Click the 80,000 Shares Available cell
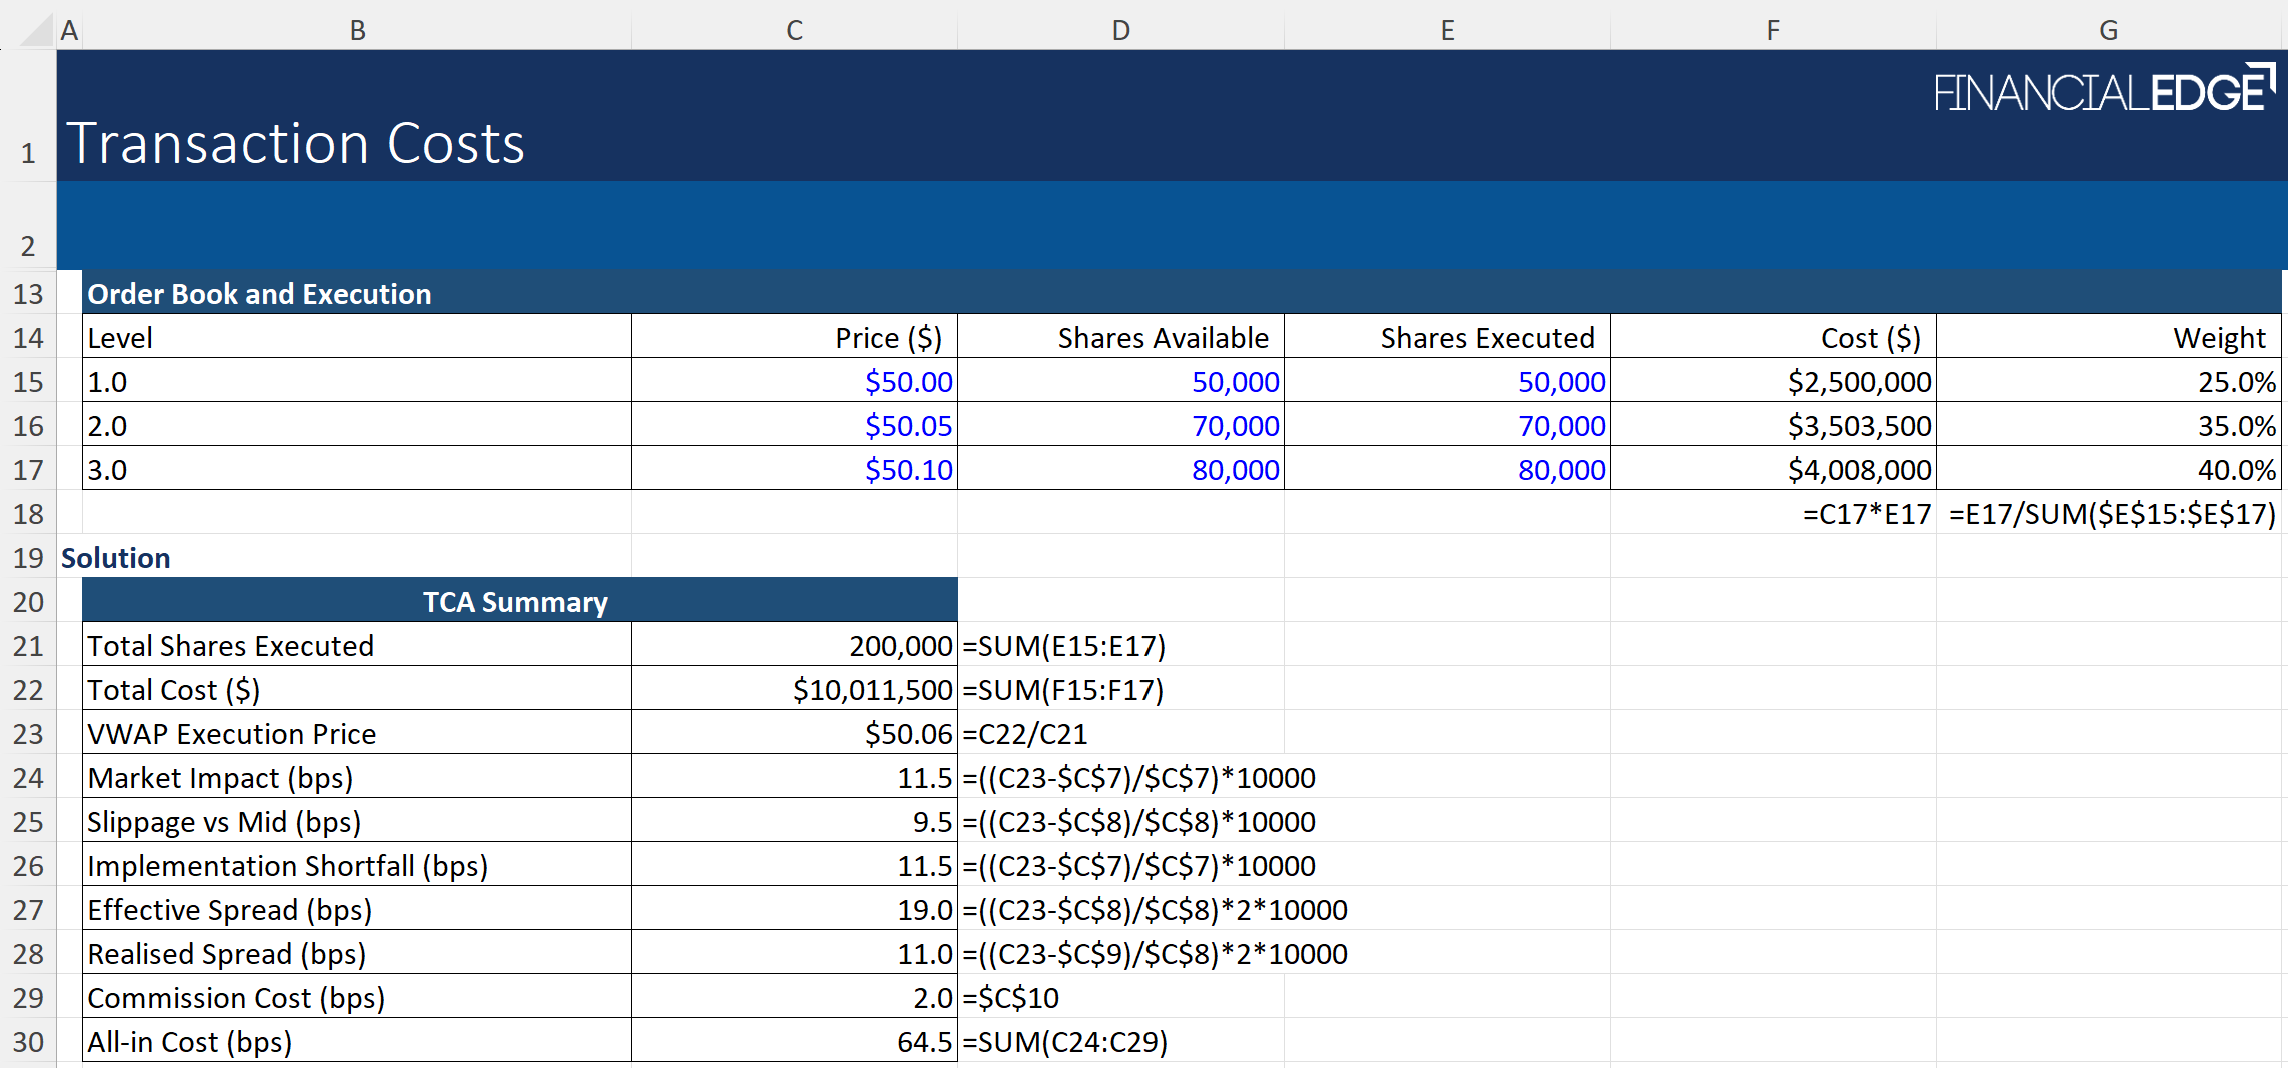The width and height of the screenshot is (2288, 1068). coord(1234,470)
